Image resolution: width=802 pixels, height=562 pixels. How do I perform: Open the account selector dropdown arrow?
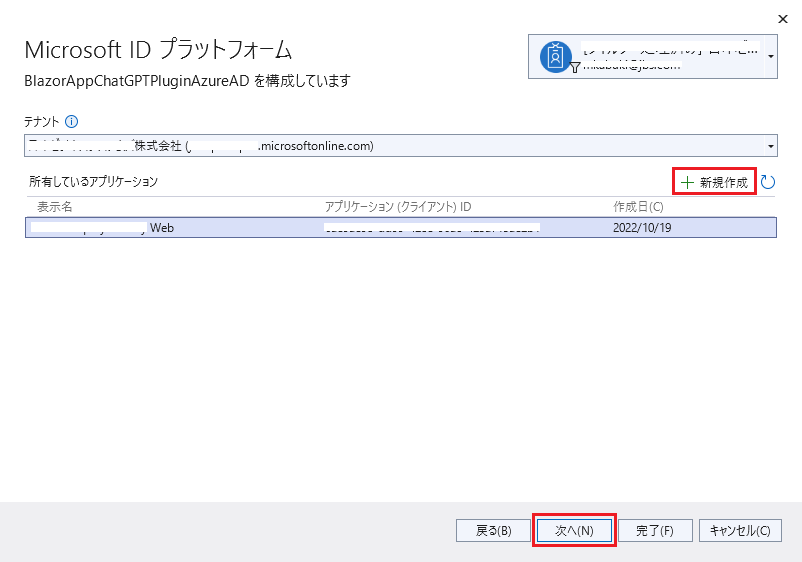[x=771, y=57]
